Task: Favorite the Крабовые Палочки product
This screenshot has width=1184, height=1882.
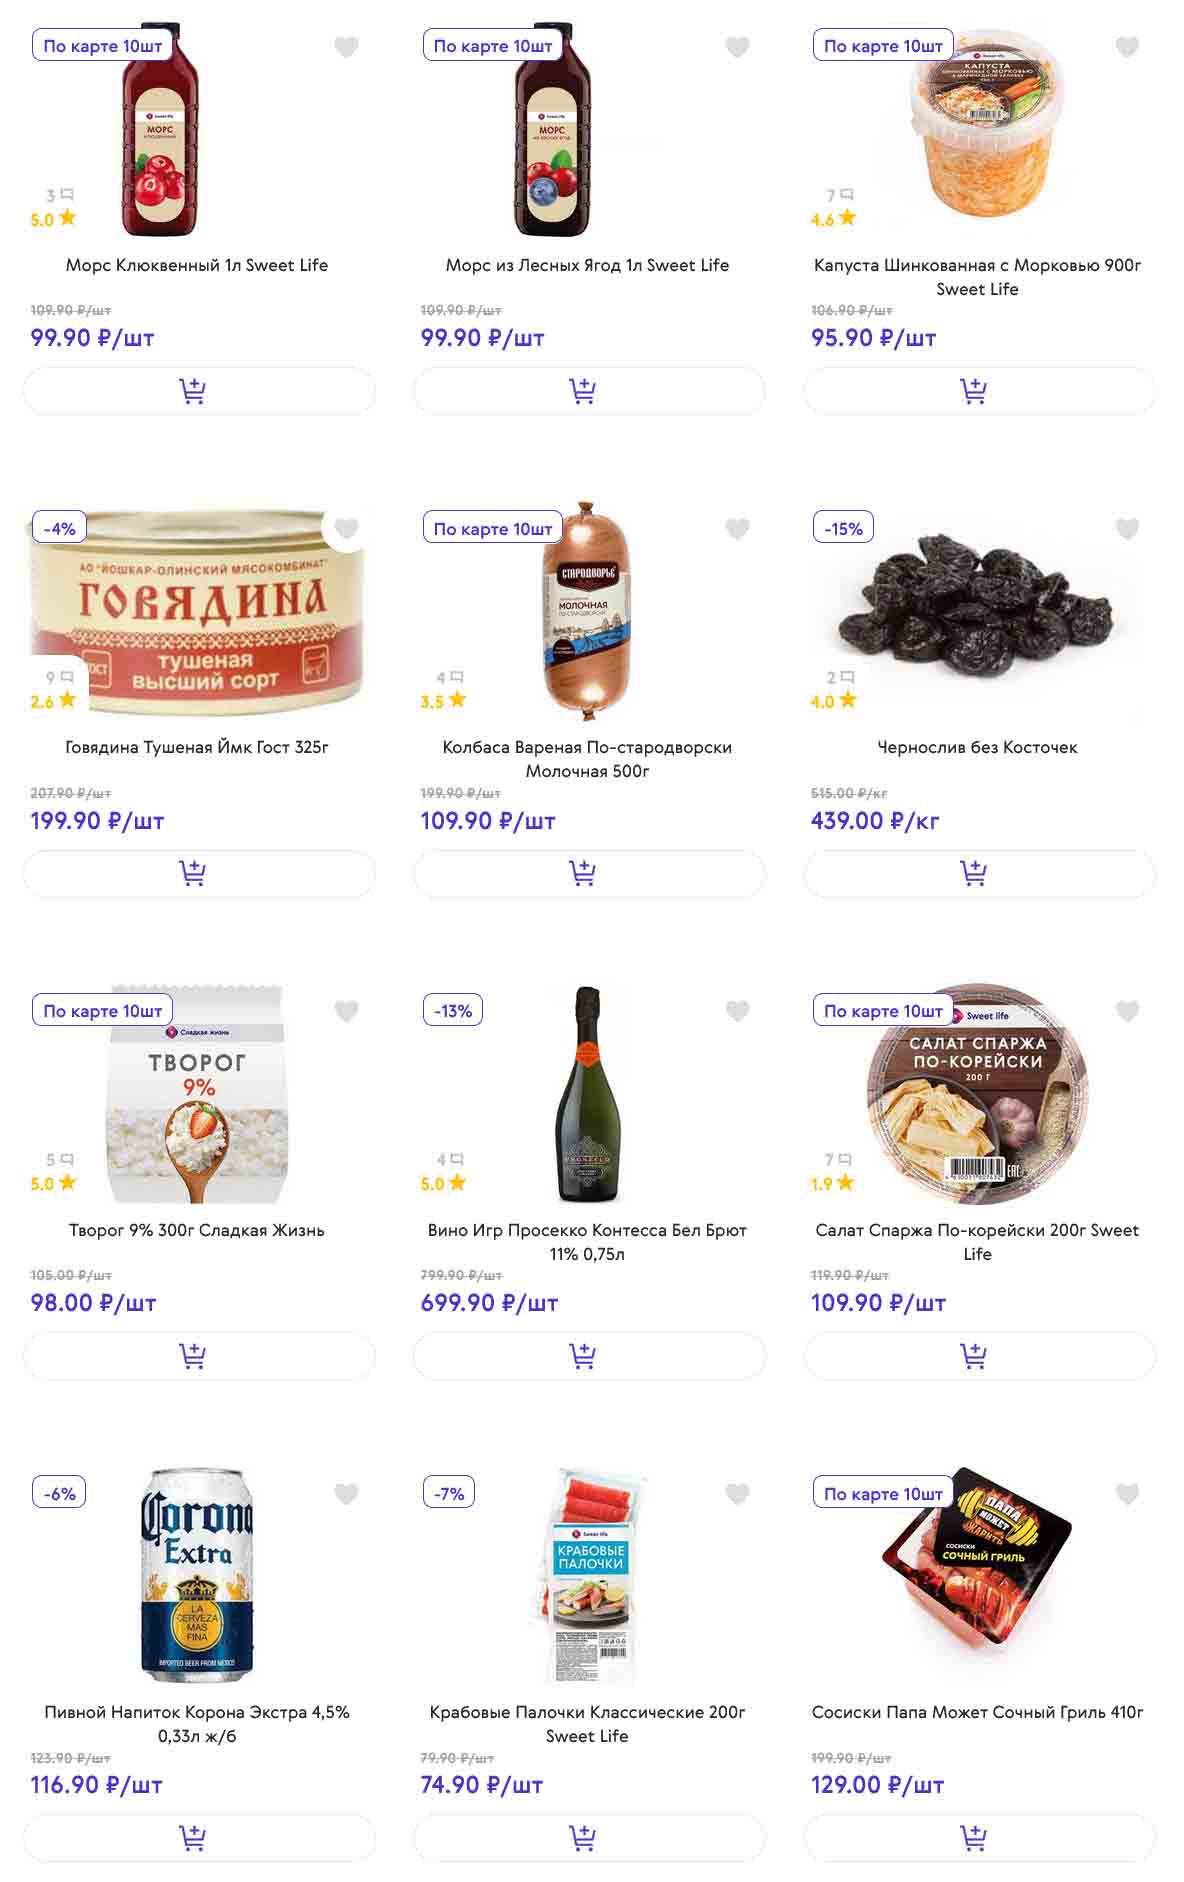Action: 737,1494
